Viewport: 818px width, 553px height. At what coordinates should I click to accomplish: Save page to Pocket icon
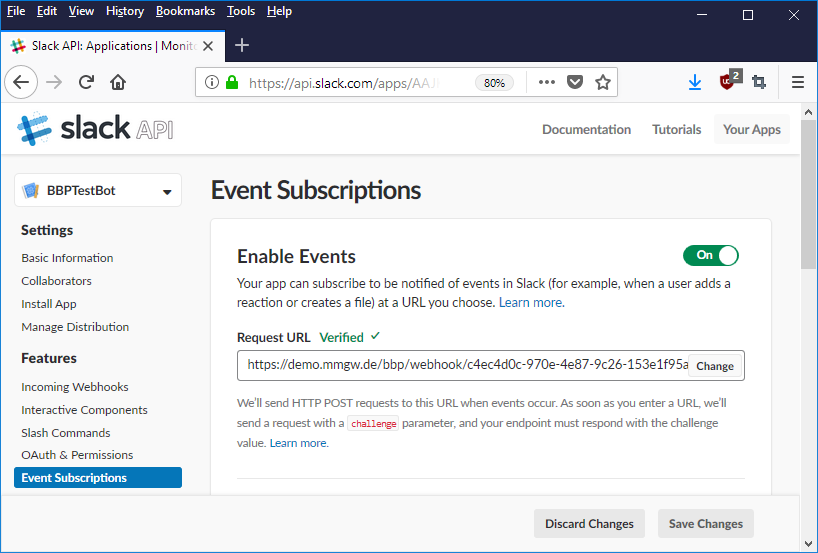click(574, 82)
